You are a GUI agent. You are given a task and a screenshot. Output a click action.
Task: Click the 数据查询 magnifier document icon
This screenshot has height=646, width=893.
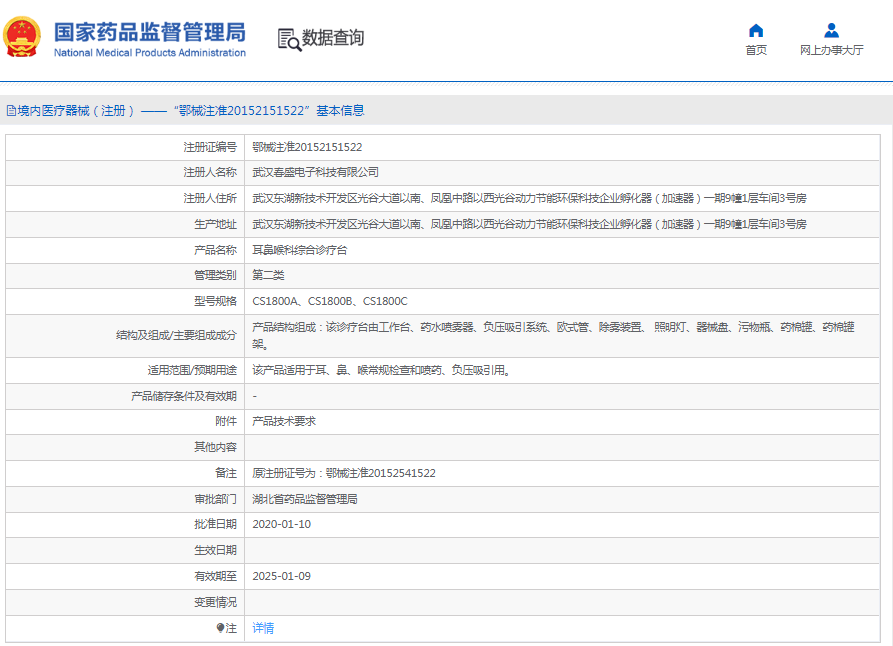click(x=288, y=38)
